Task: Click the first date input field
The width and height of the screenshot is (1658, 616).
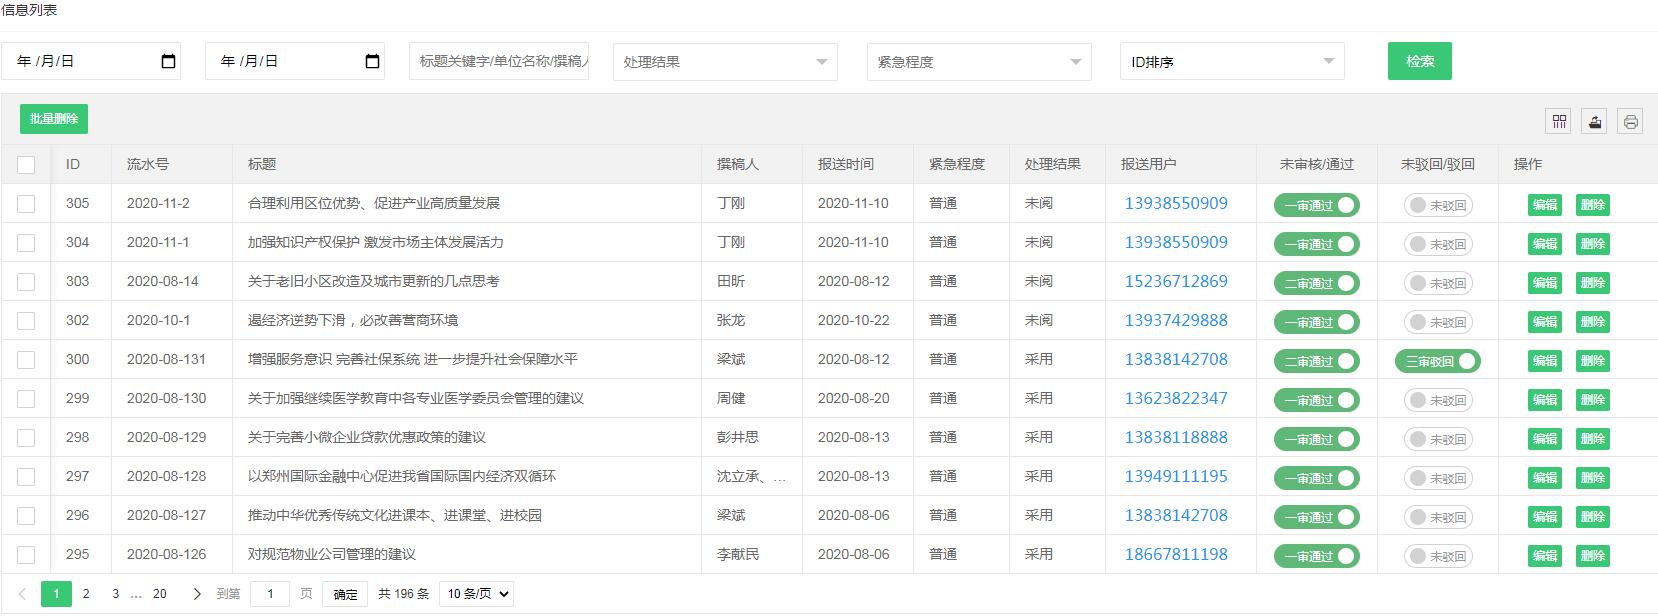Action: [91, 61]
